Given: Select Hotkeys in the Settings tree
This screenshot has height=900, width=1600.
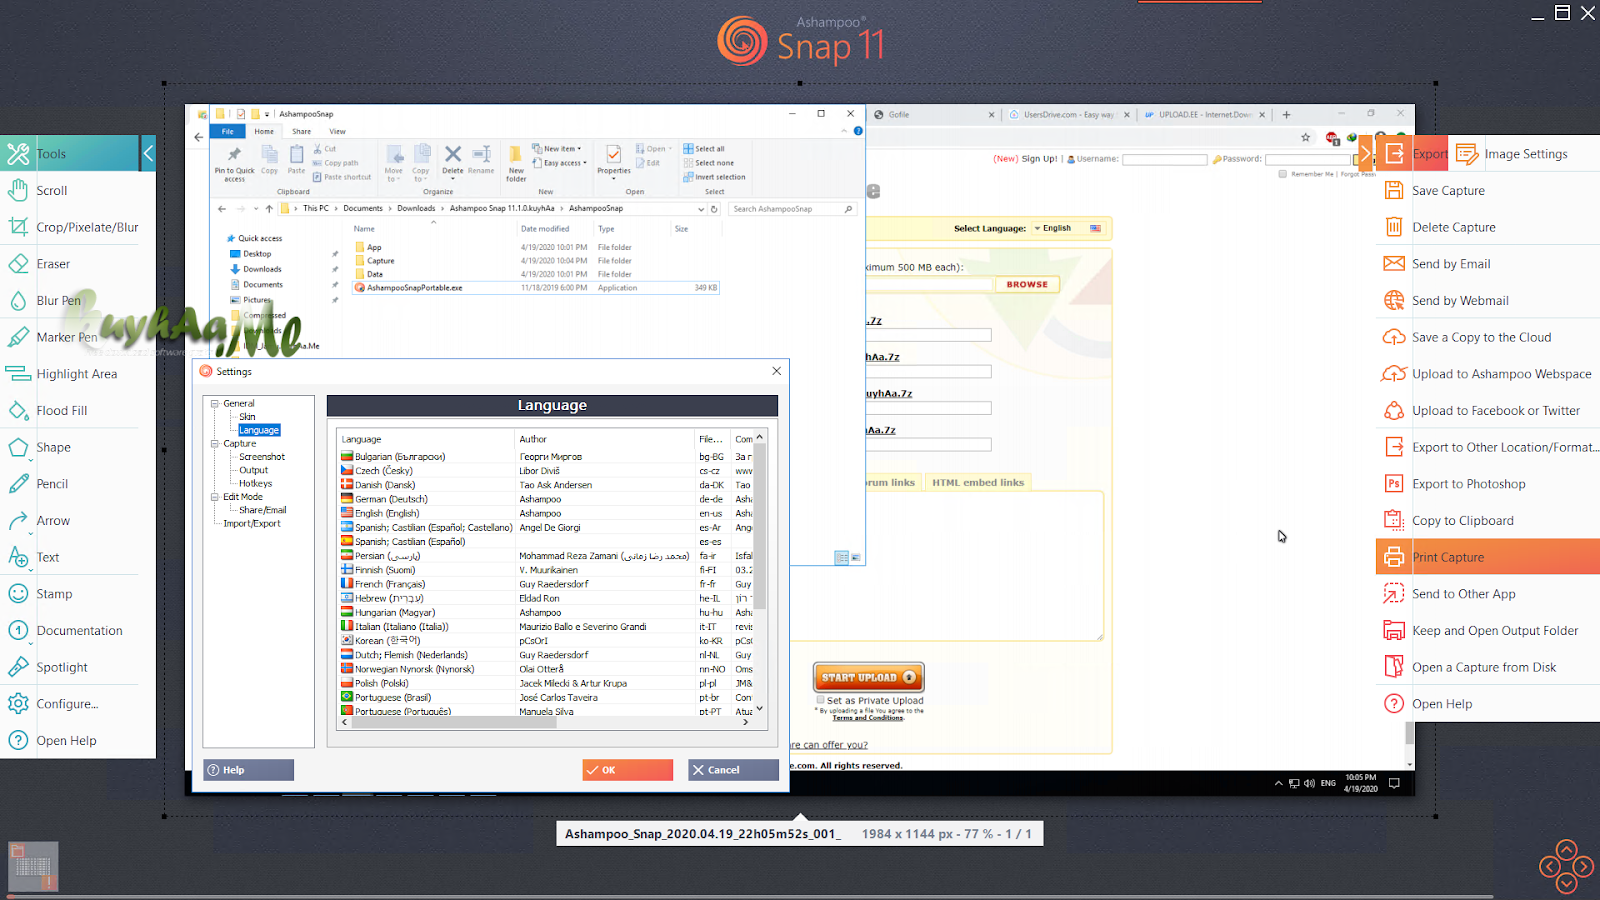Looking at the screenshot, I should point(255,483).
